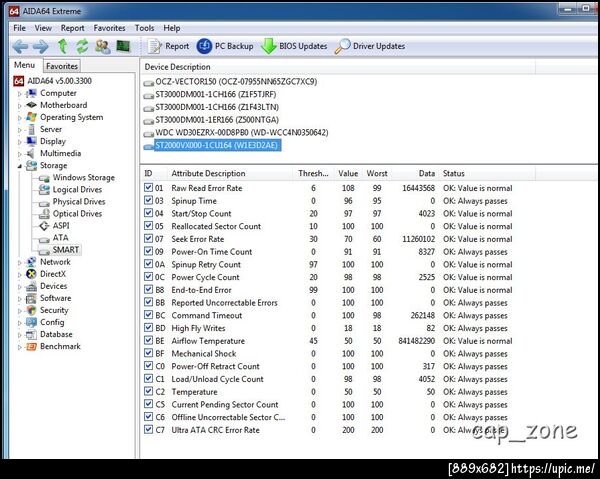The height and width of the screenshot is (479, 600).
Task: Select the ATA tree item
Action: (60, 238)
